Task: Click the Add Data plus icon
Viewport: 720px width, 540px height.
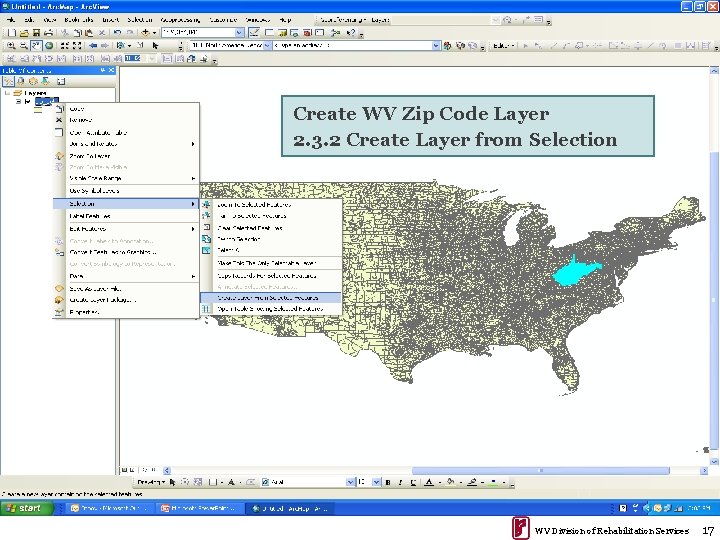Action: [145, 33]
